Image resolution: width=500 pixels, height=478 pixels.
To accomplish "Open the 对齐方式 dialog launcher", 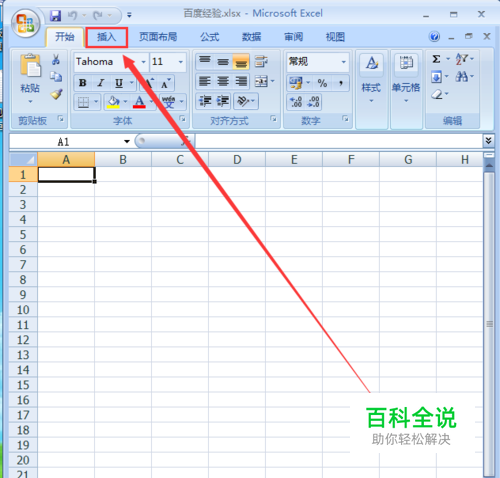I will click(x=273, y=118).
